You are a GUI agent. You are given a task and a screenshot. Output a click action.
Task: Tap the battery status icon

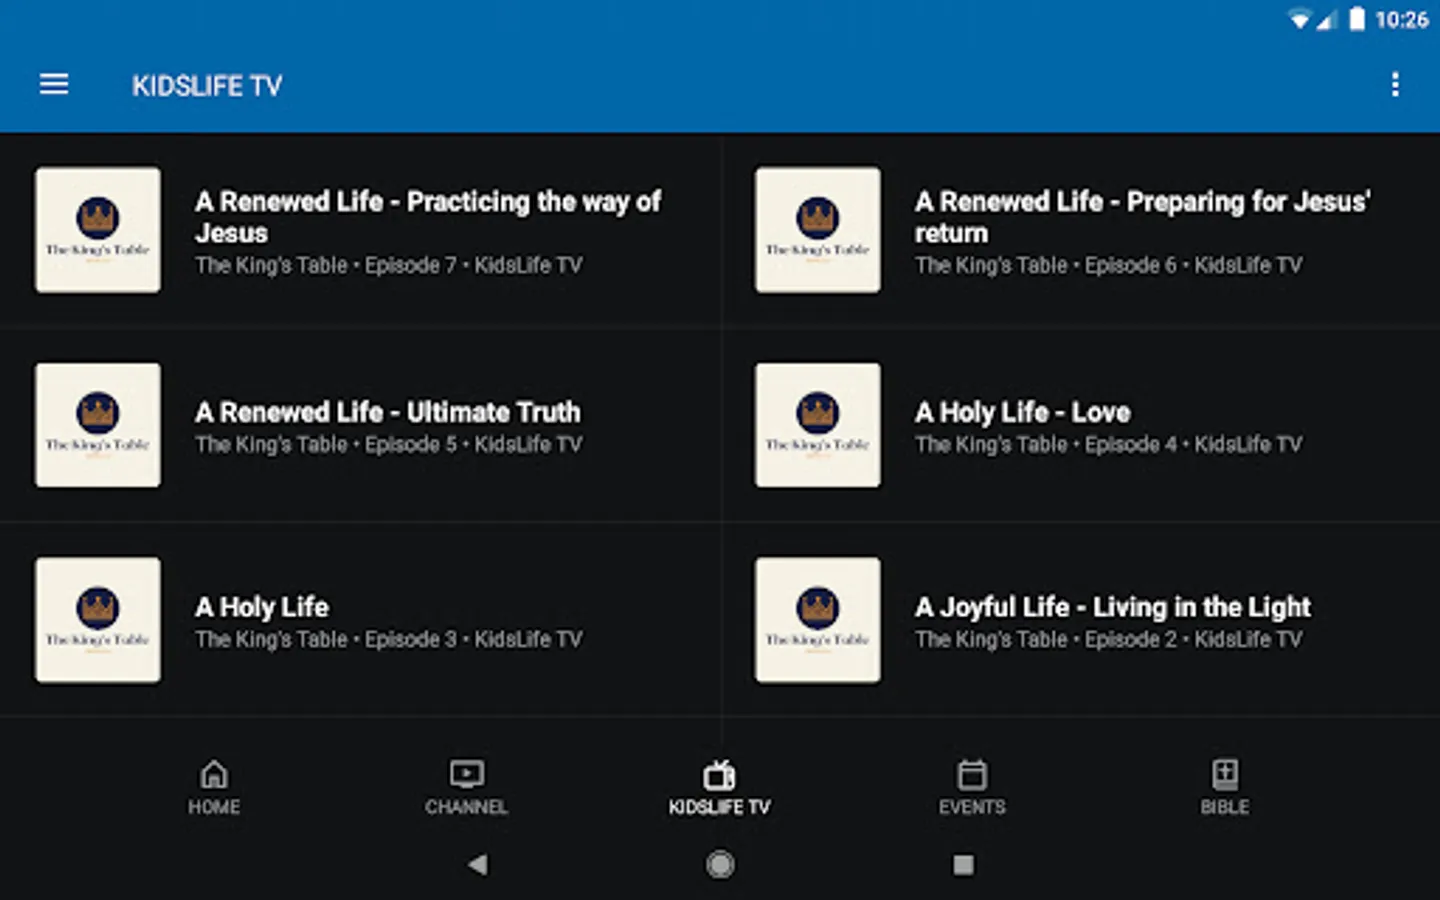[x=1356, y=19]
